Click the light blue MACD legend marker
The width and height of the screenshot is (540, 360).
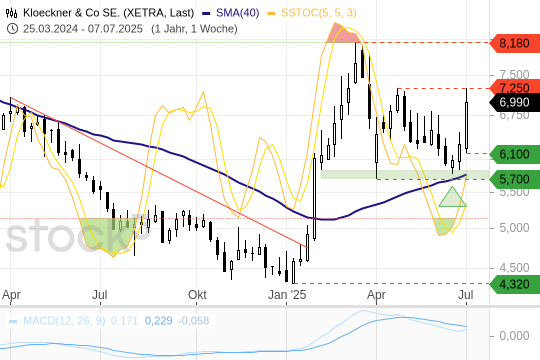click(x=13, y=321)
